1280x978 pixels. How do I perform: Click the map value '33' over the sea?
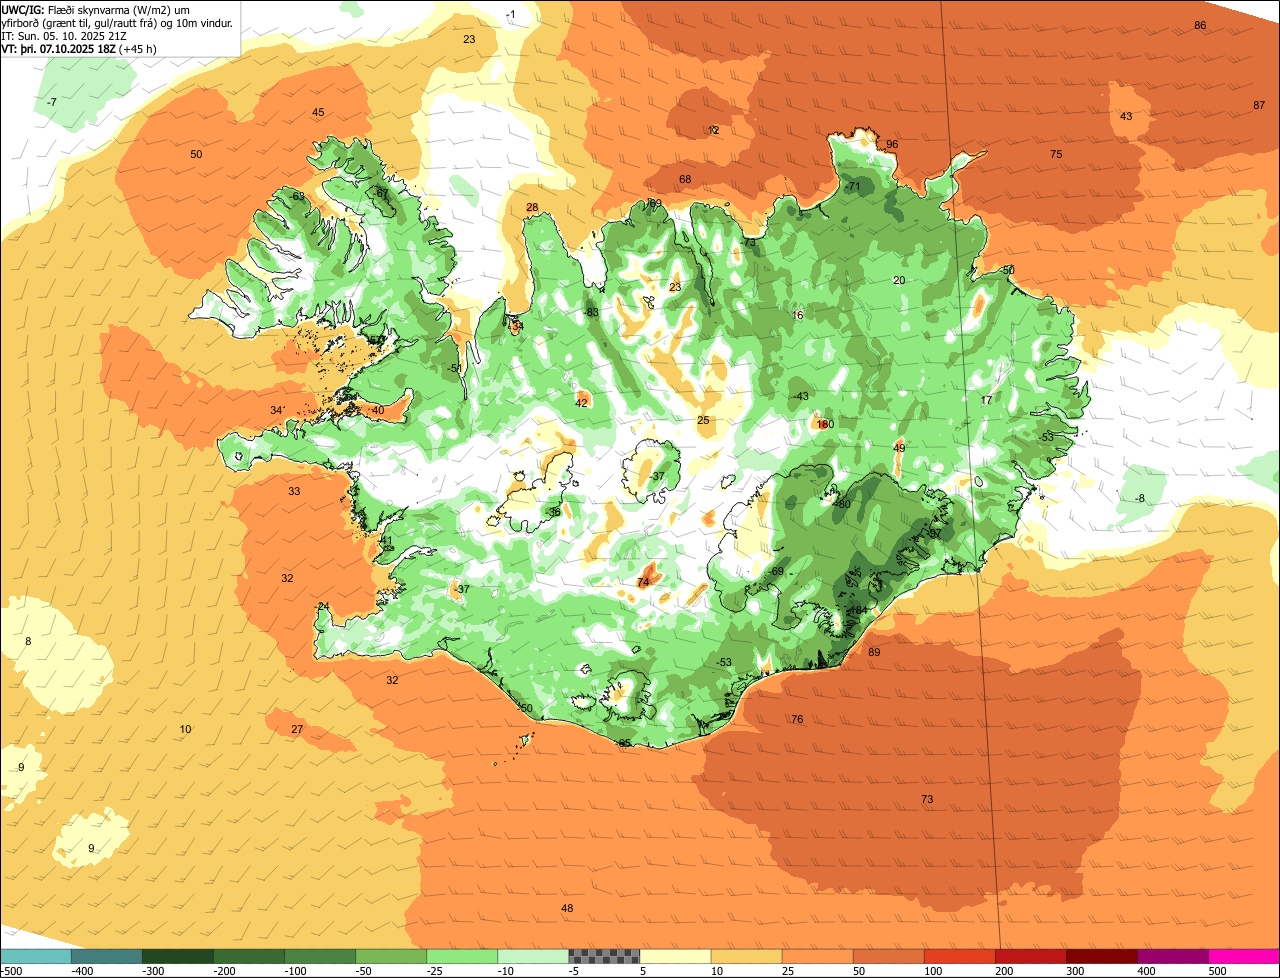294,491
